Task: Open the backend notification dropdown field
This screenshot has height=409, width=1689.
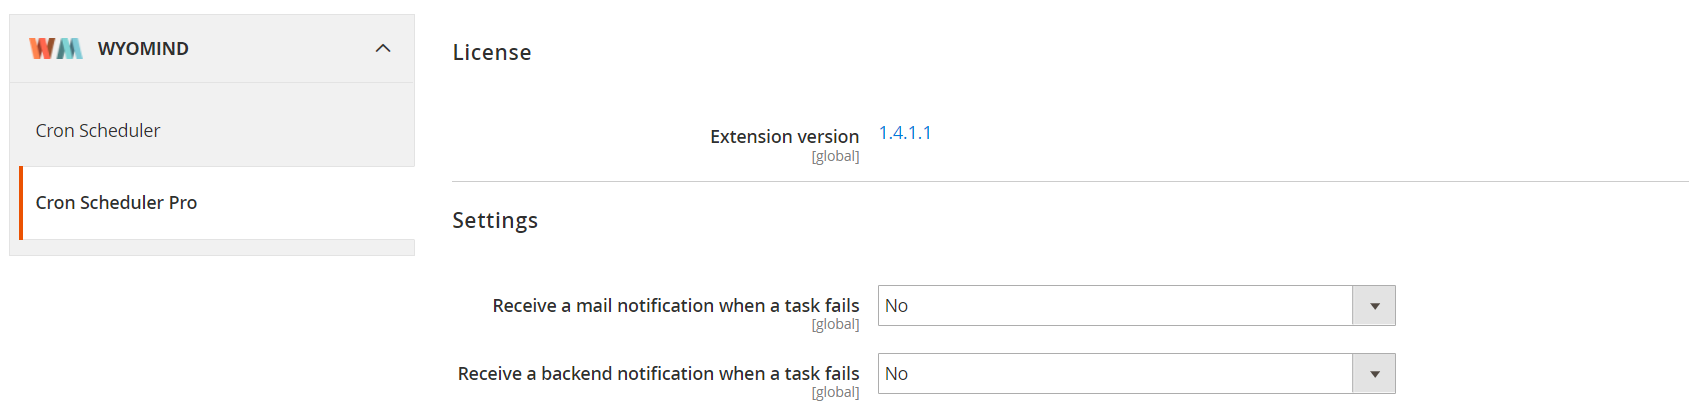Action: [x=1136, y=374]
